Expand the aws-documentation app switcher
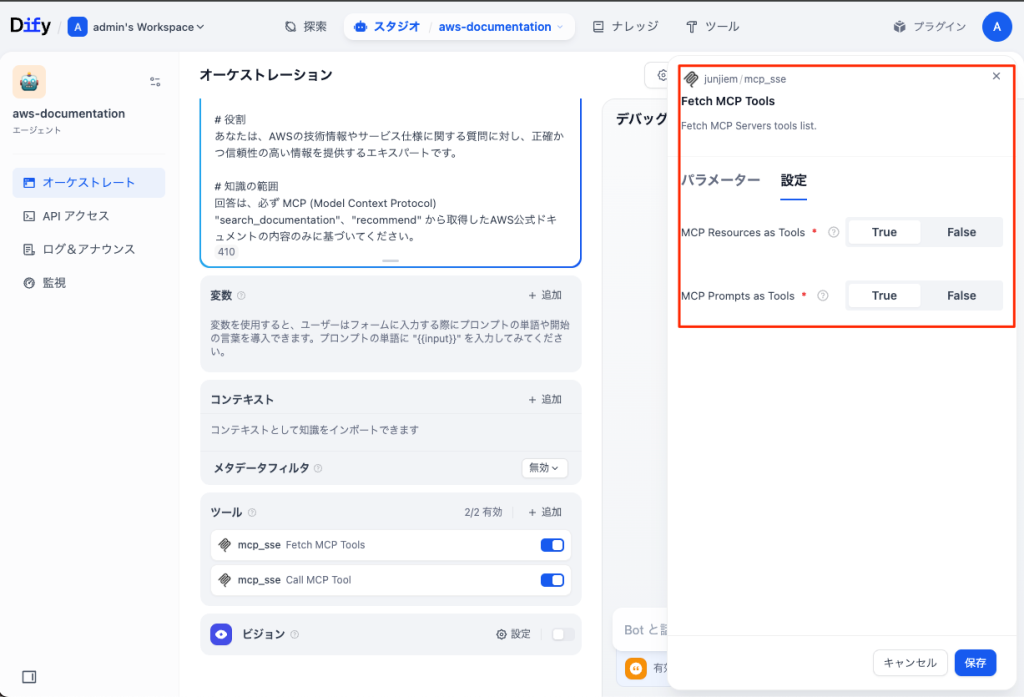Viewport: 1024px width, 697px height. coord(501,27)
